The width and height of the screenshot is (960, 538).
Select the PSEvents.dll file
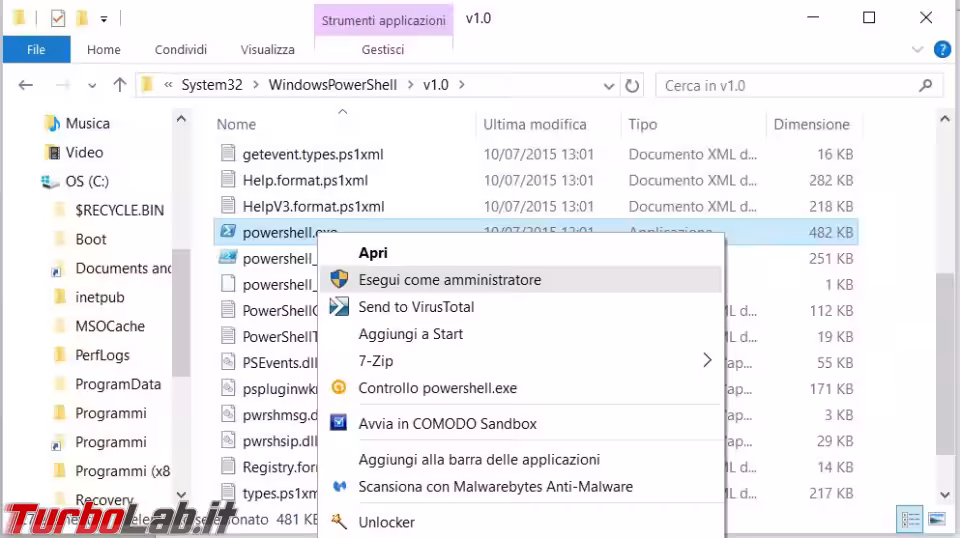click(279, 363)
